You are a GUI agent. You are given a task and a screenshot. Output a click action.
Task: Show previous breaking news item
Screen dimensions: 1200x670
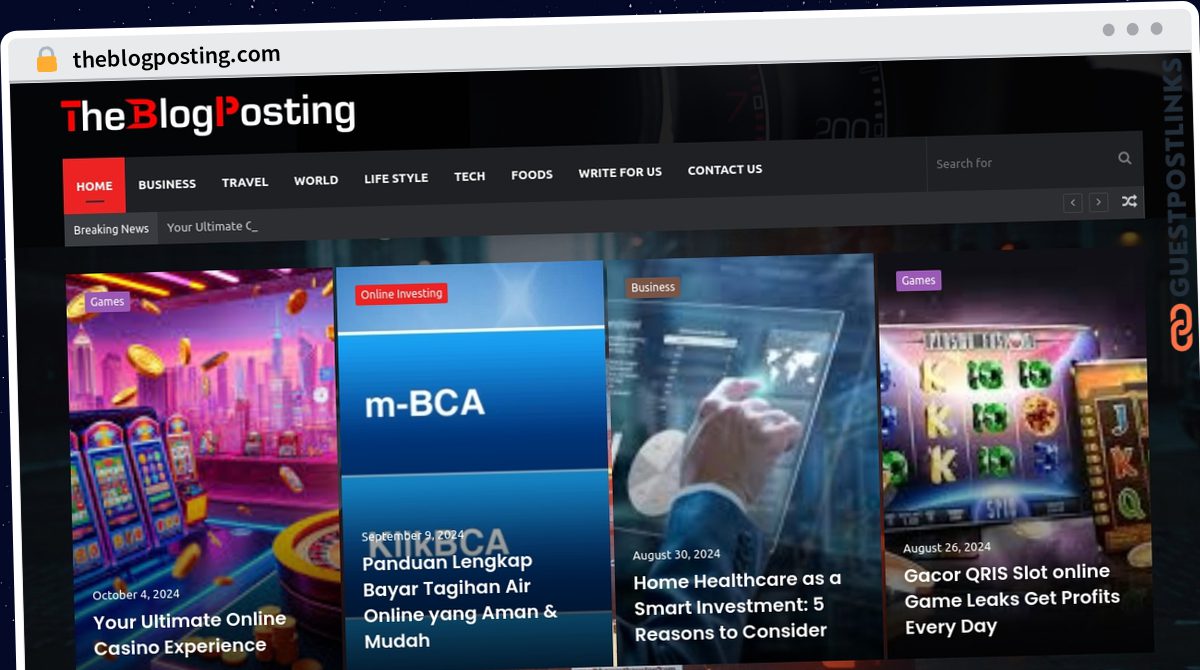click(1073, 203)
